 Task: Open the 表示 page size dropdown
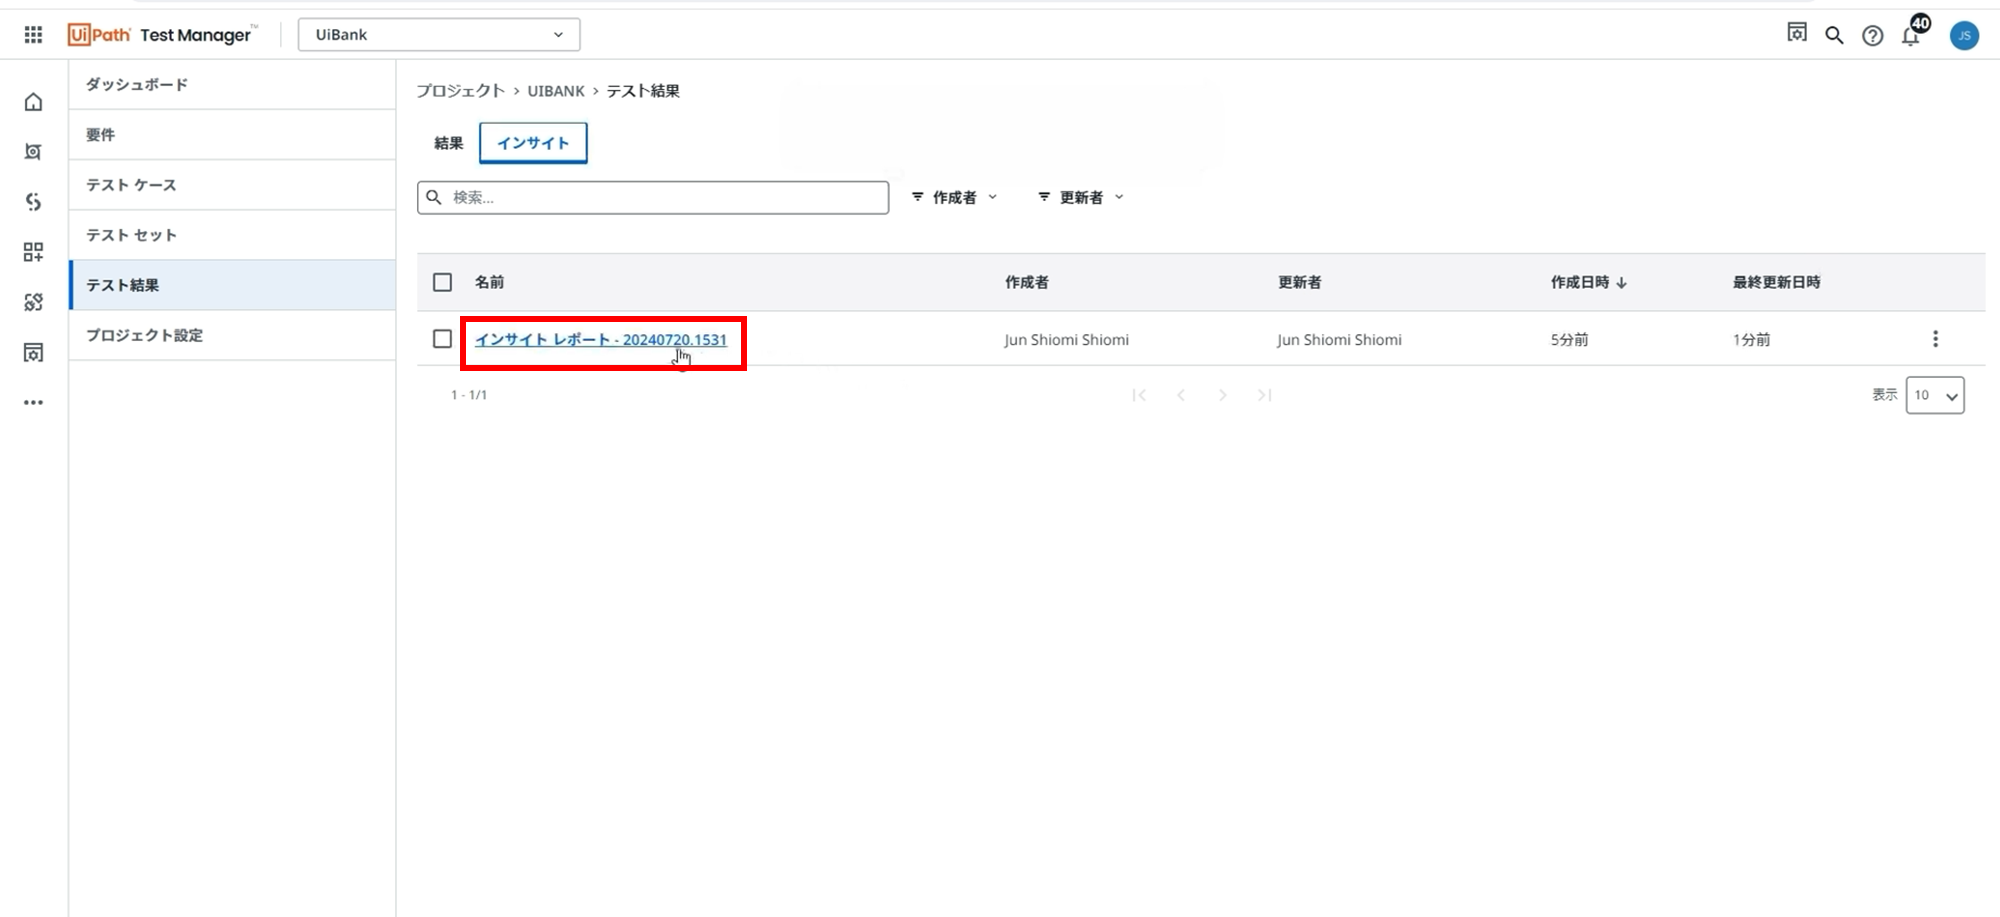(x=1935, y=395)
